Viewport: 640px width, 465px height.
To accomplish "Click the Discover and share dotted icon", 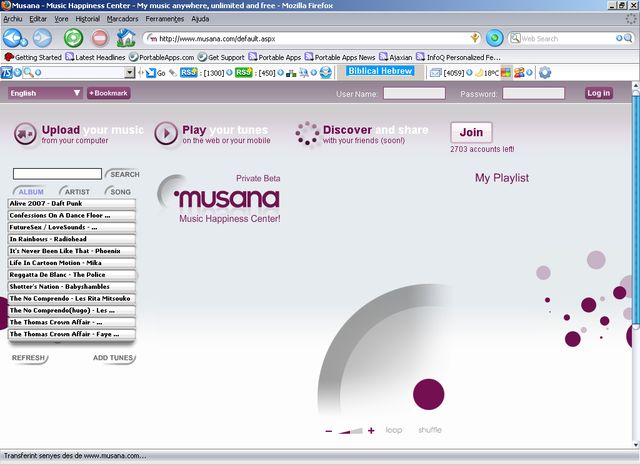I will pyautogui.click(x=307, y=133).
